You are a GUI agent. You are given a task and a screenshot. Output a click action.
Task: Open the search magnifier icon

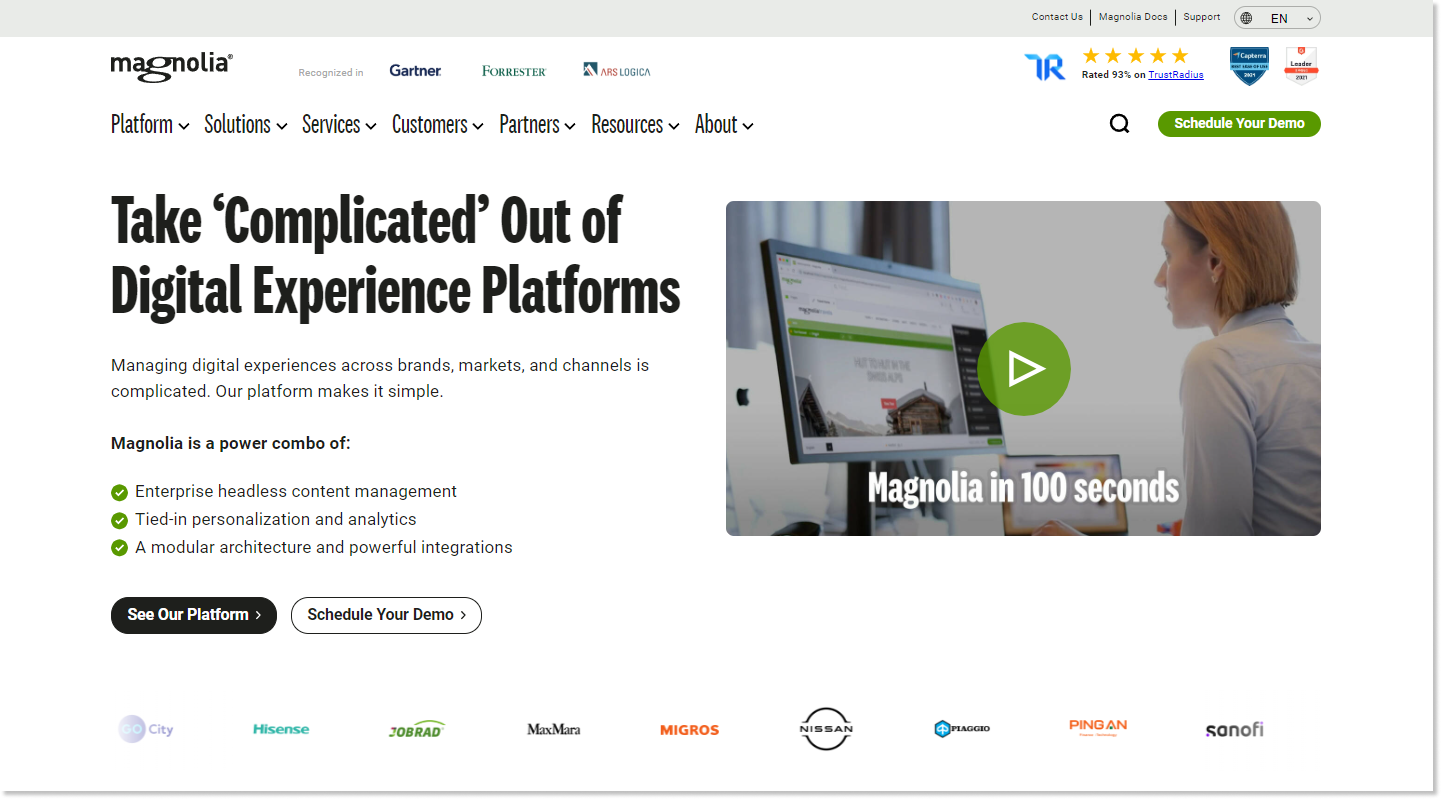[1120, 124]
